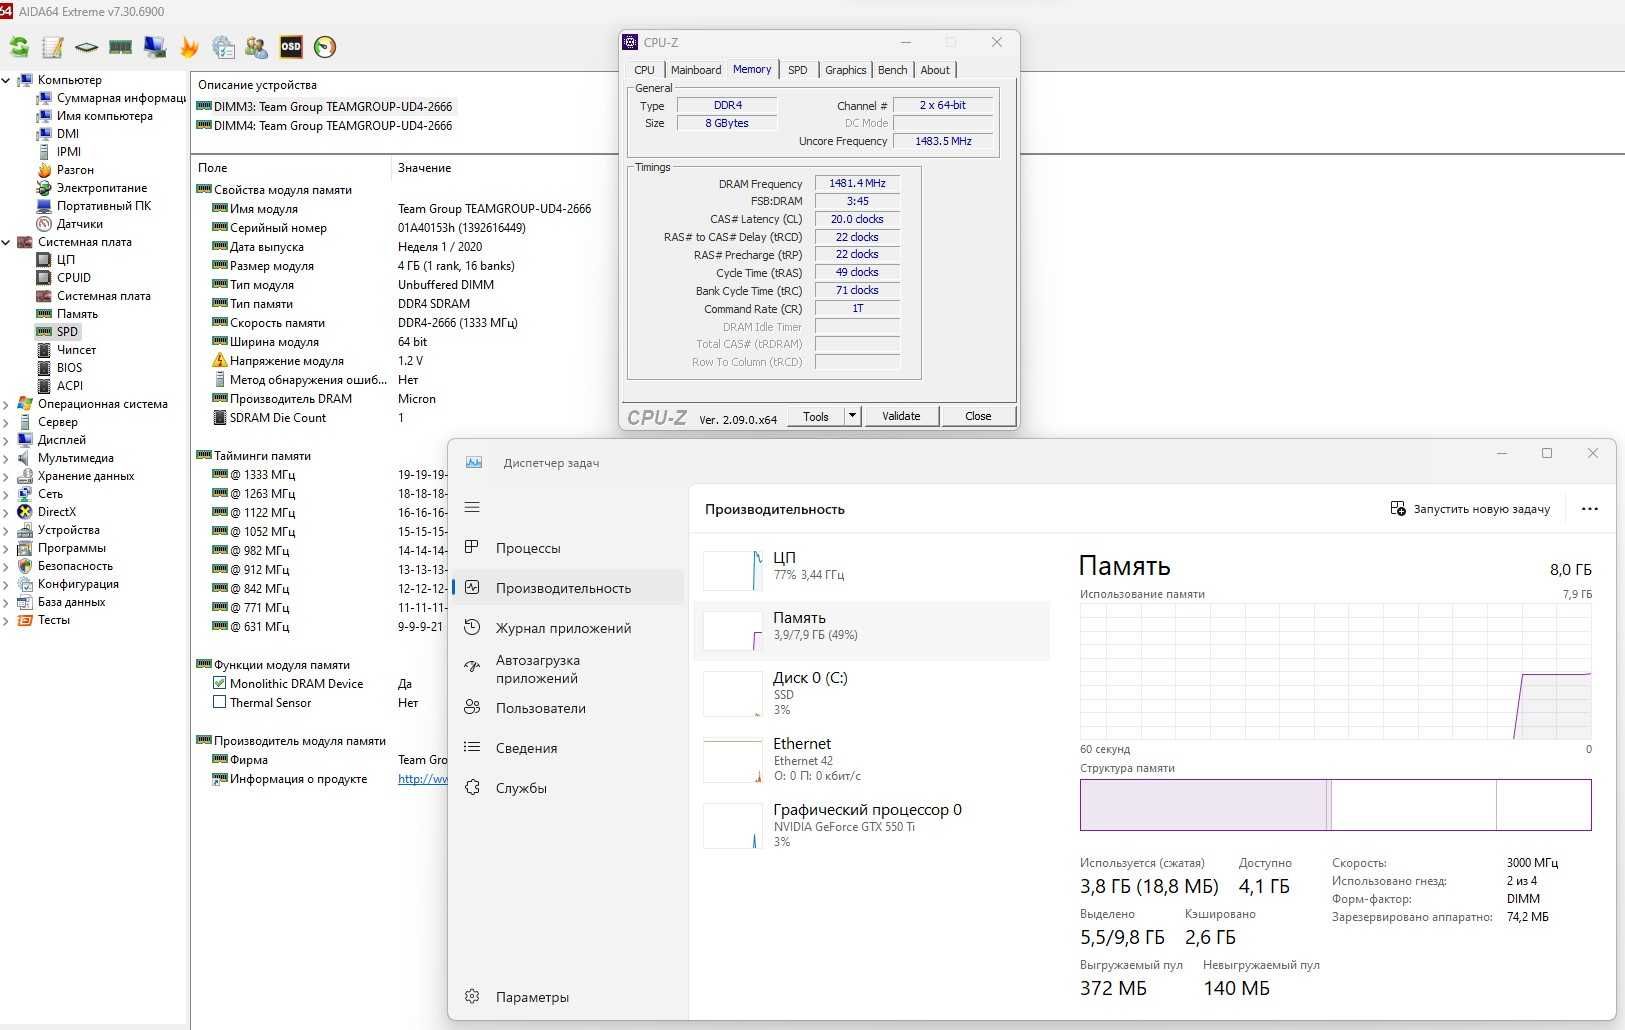Switch to the SPD tab in CPU-Z

point(797,70)
